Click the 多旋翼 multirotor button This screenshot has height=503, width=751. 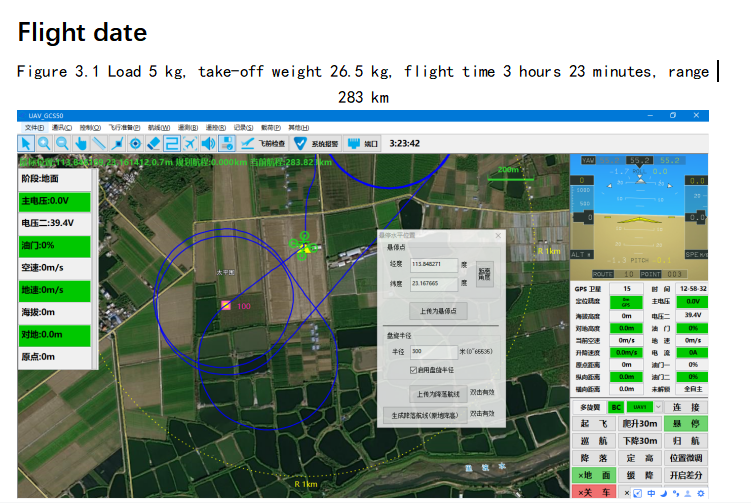[590, 407]
